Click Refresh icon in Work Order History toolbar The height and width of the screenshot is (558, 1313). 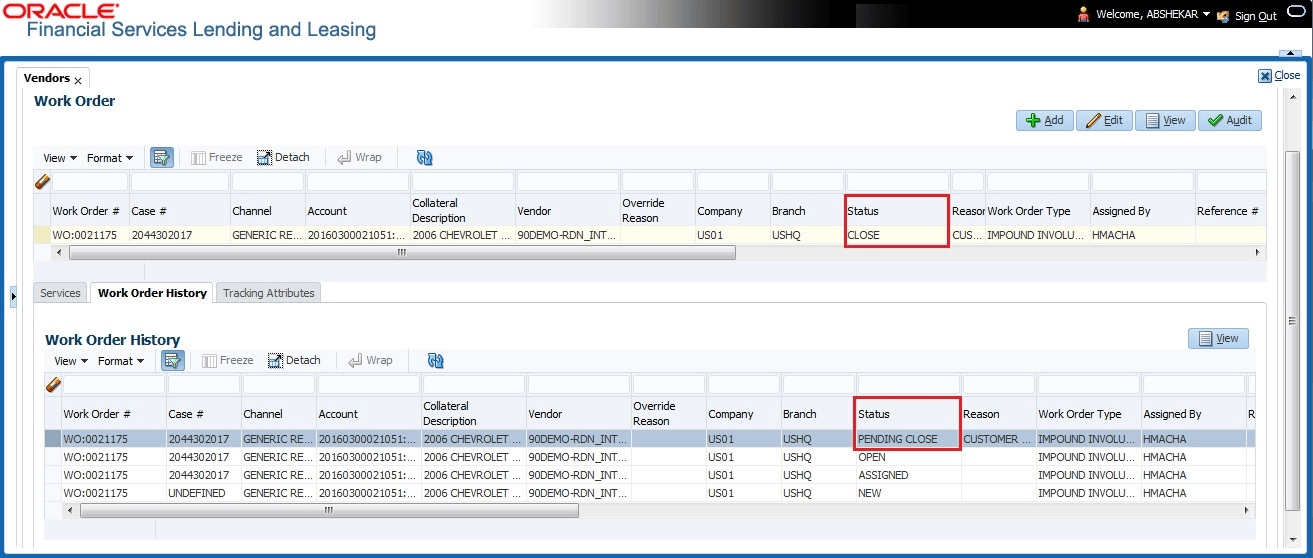(435, 361)
